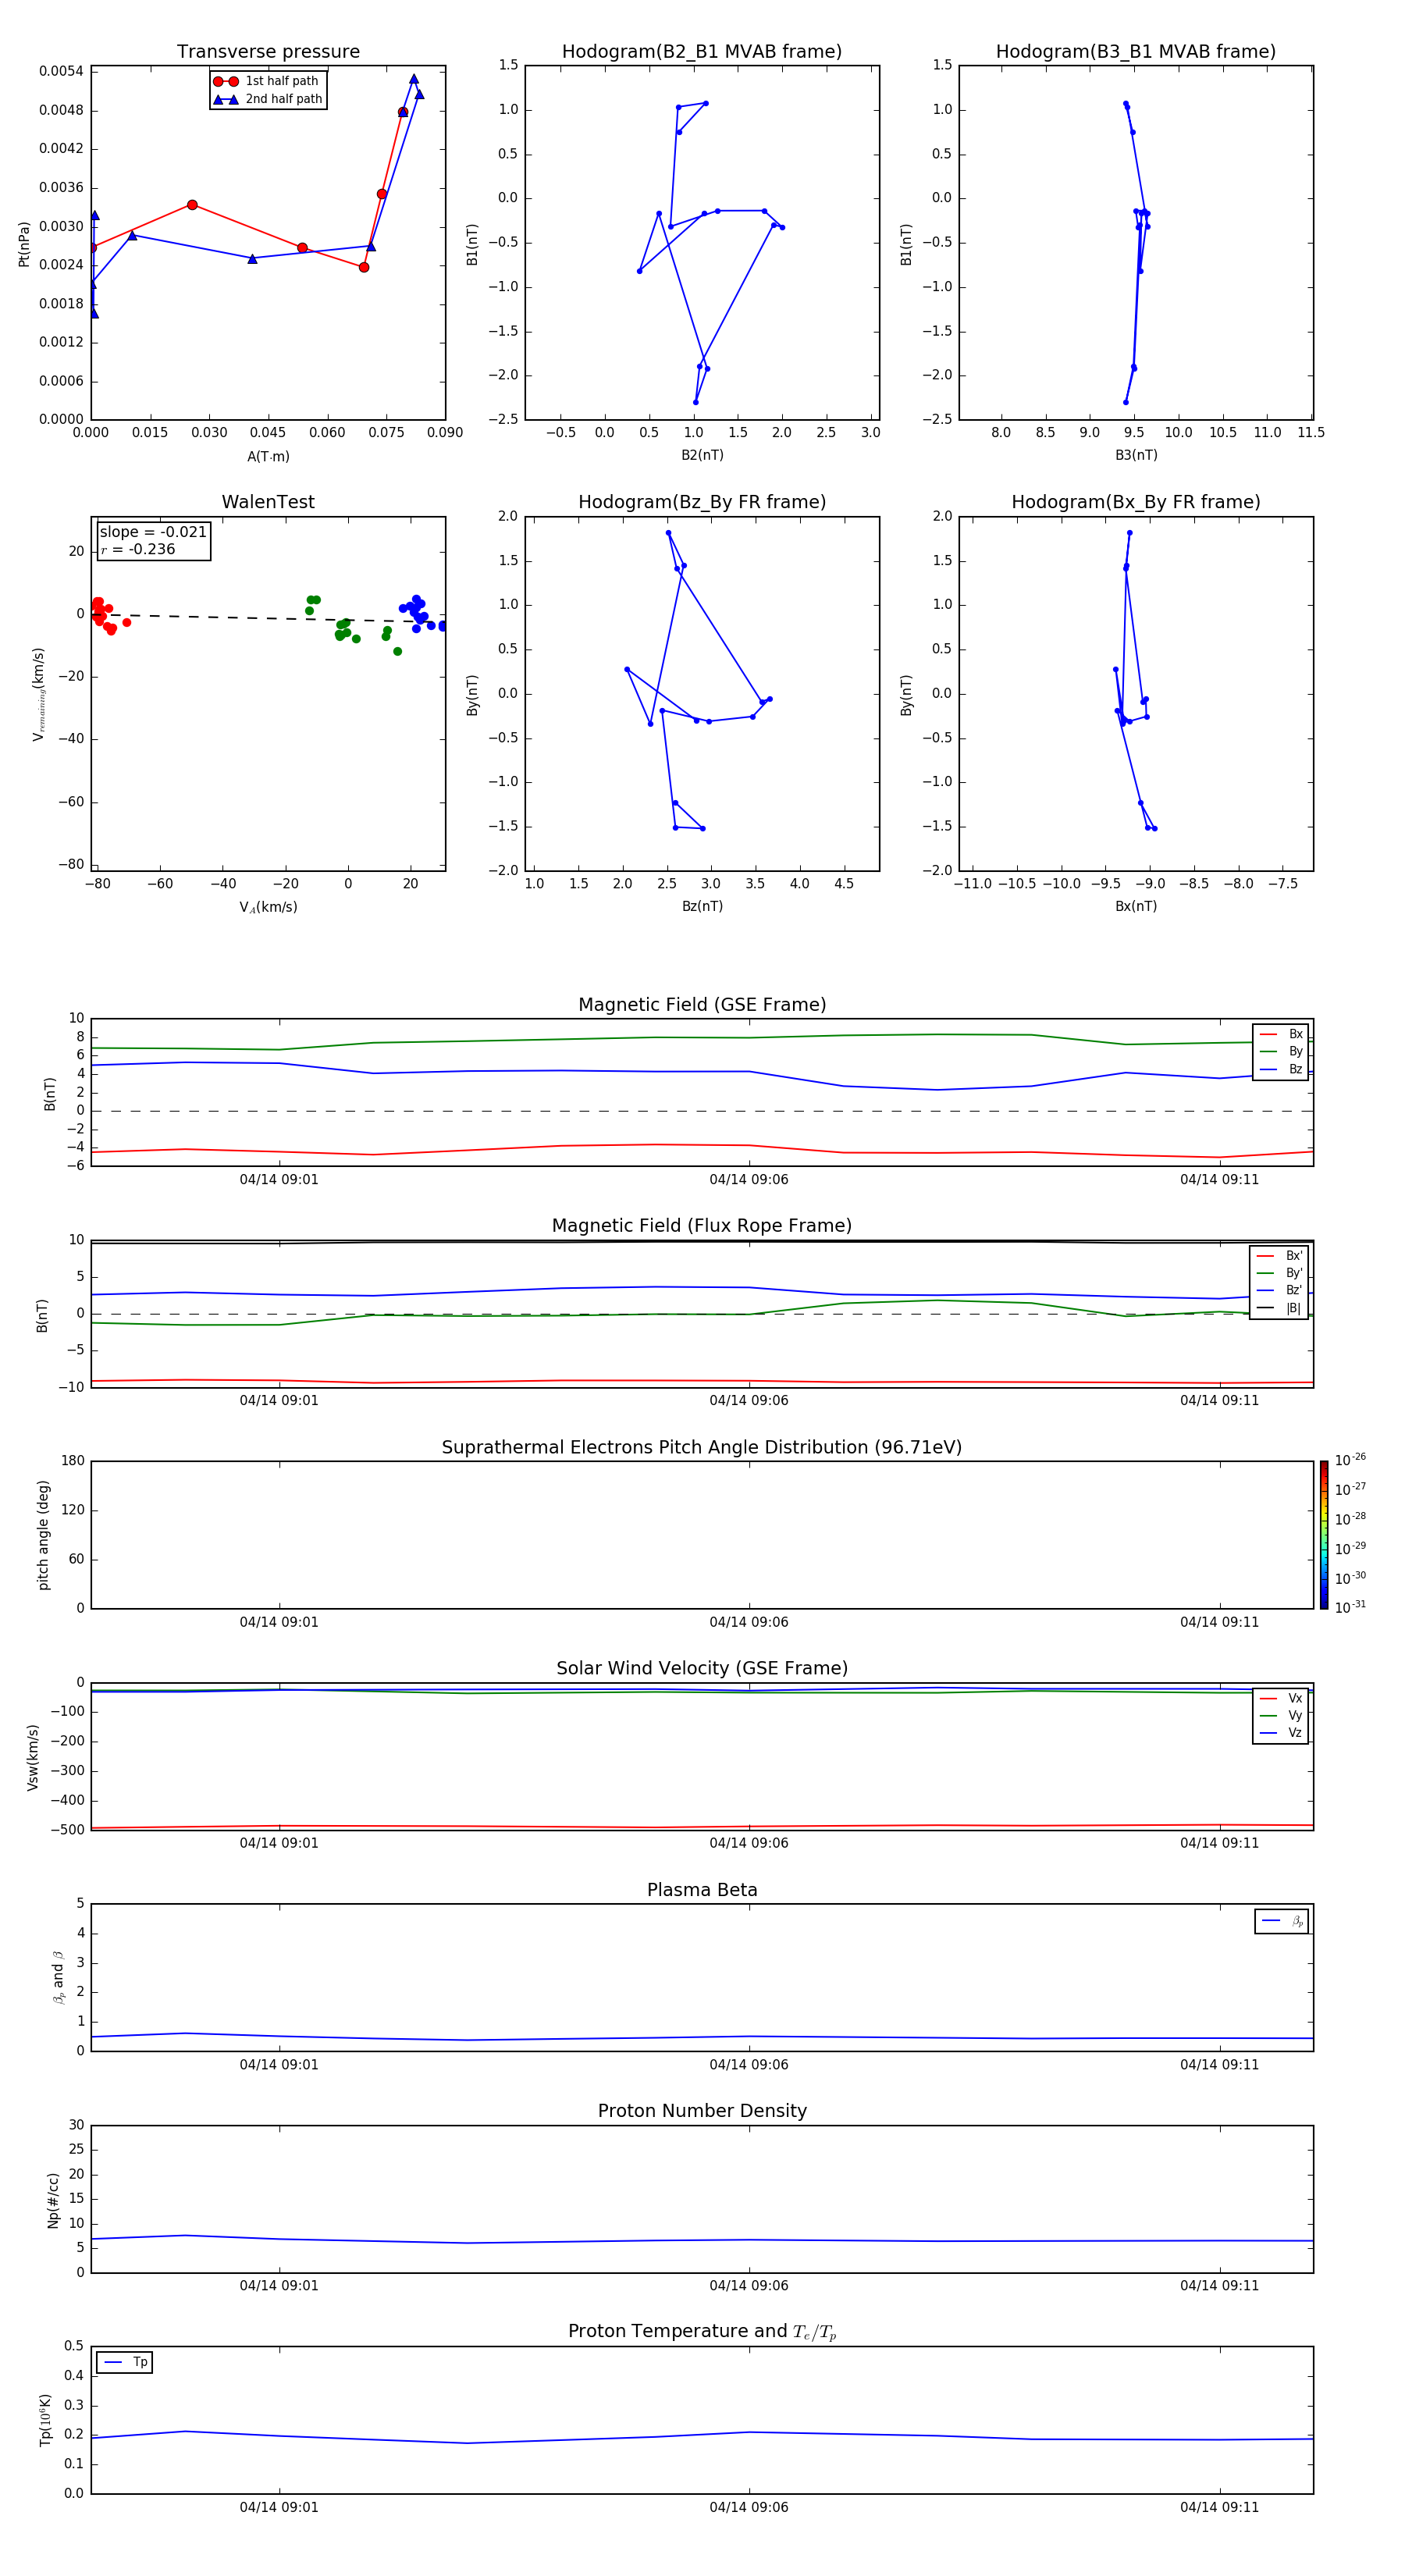The width and height of the screenshot is (1405, 2576).
Task: Select the Vy legend entry
Action: (1281, 1715)
